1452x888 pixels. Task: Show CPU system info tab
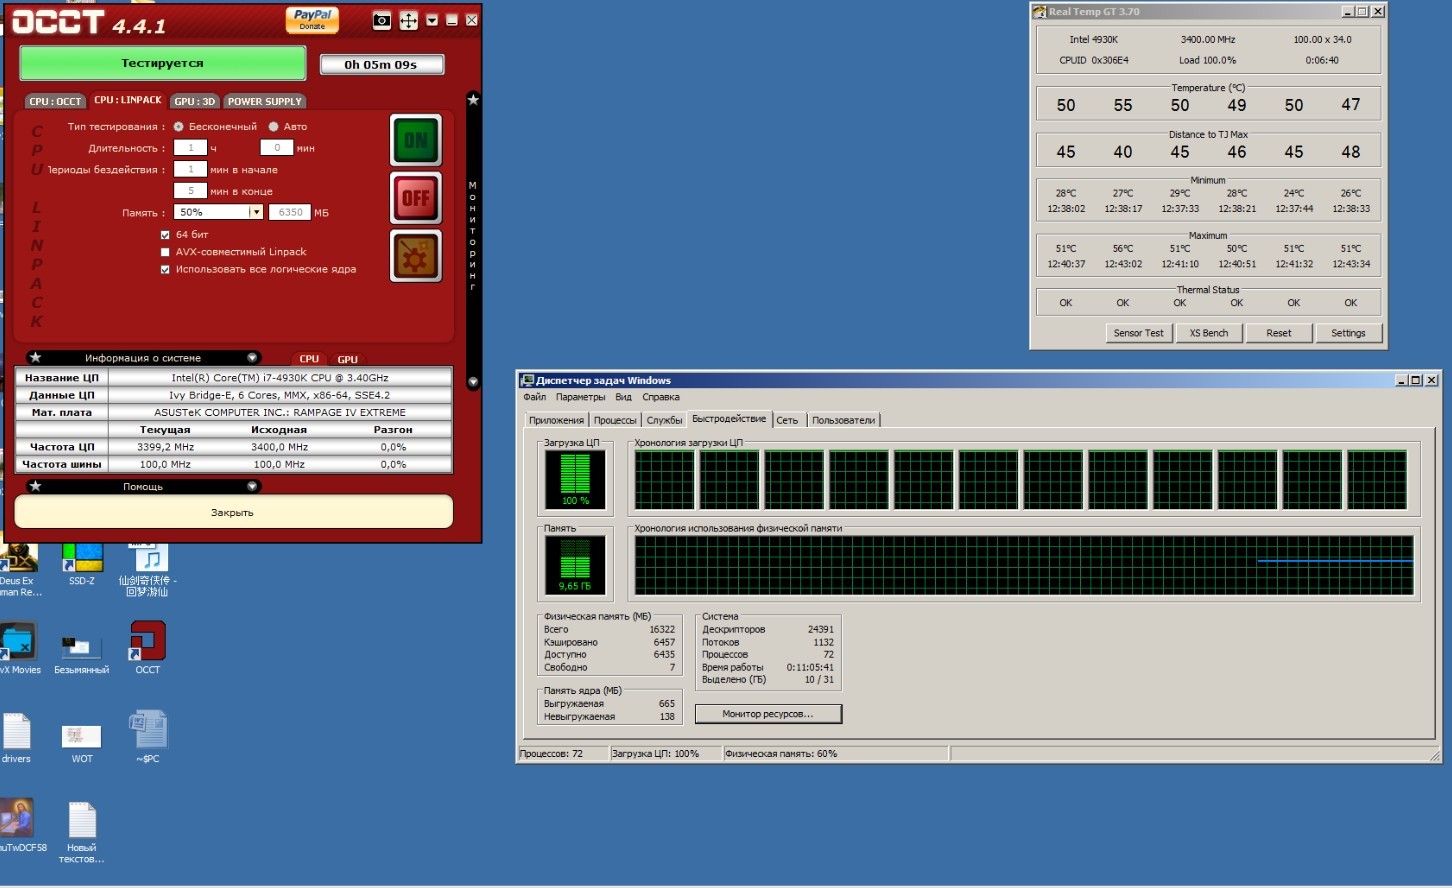tap(309, 359)
